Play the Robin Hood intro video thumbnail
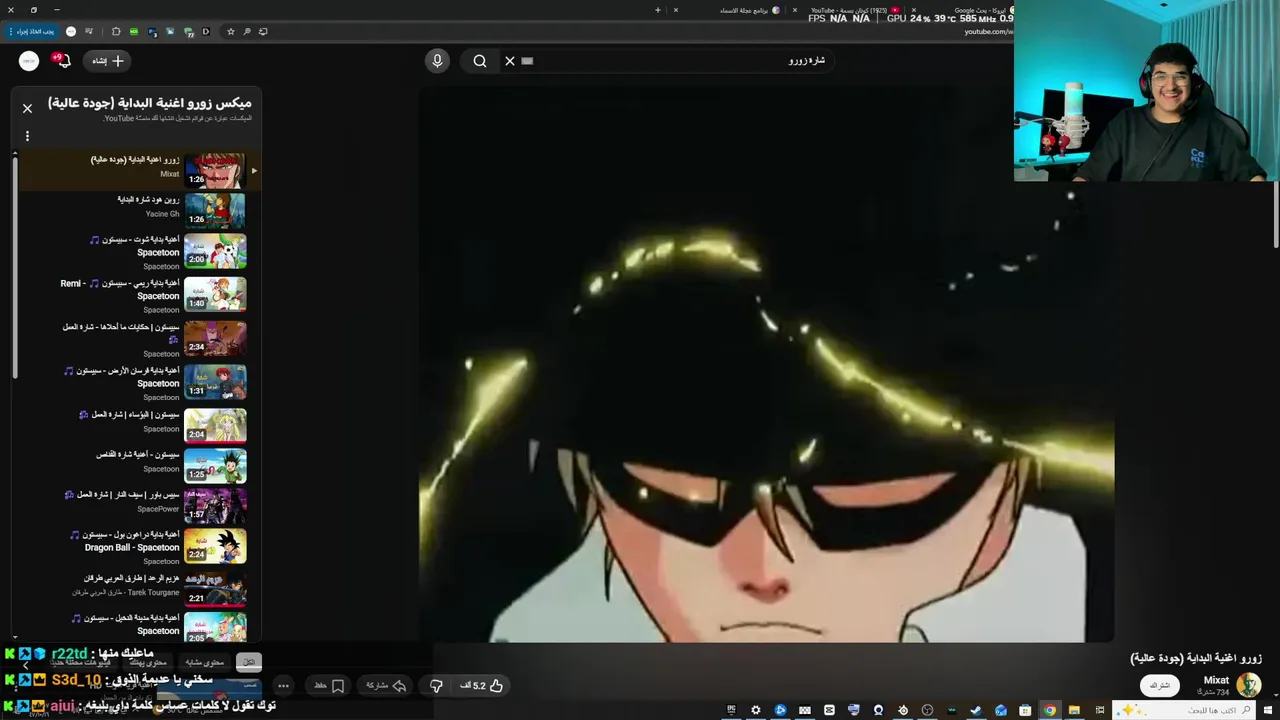This screenshot has width=1280, height=720. [215, 211]
